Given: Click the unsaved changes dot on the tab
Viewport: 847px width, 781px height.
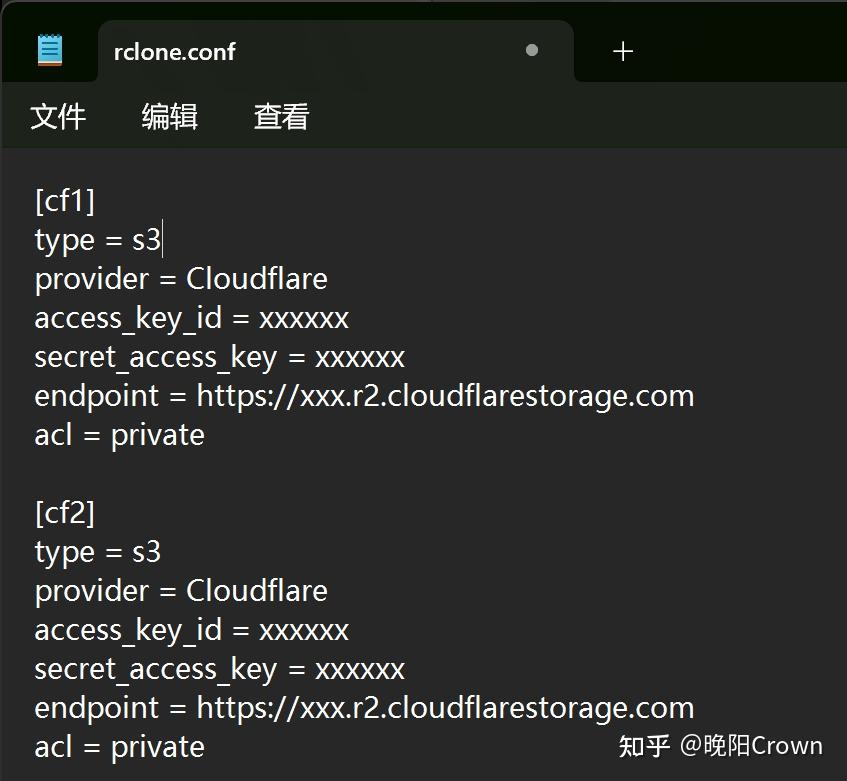Looking at the screenshot, I should 531,51.
